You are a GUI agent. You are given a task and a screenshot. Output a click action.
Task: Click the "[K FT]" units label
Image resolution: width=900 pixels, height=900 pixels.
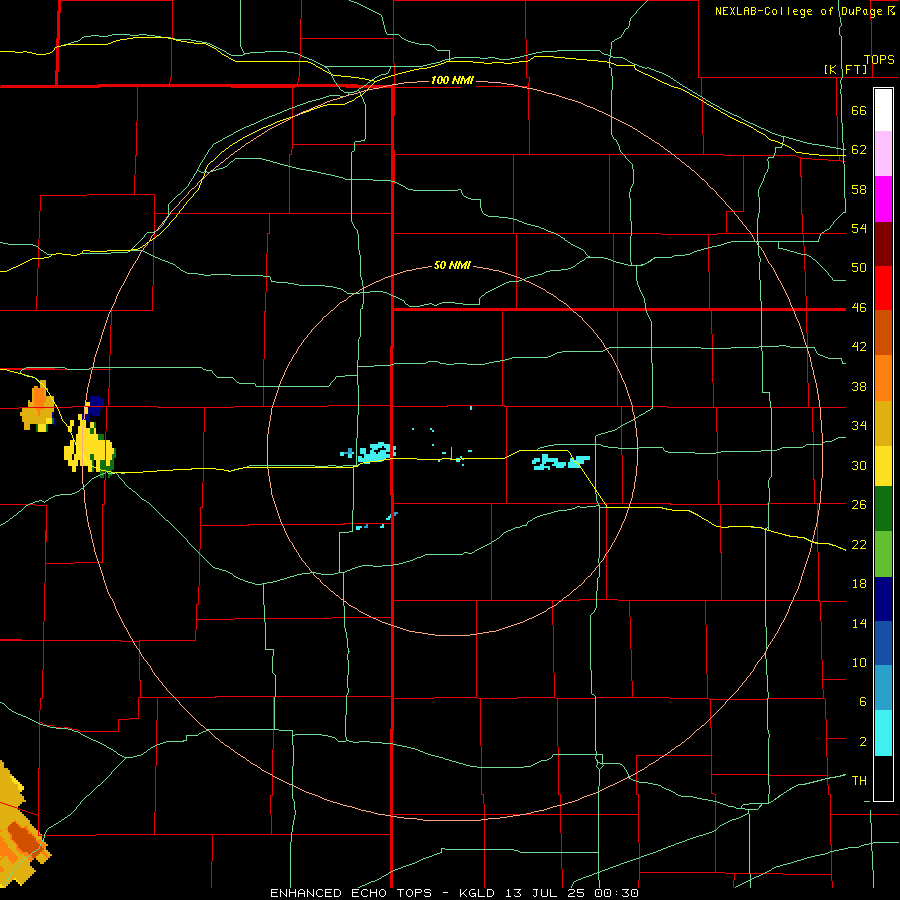tap(845, 69)
